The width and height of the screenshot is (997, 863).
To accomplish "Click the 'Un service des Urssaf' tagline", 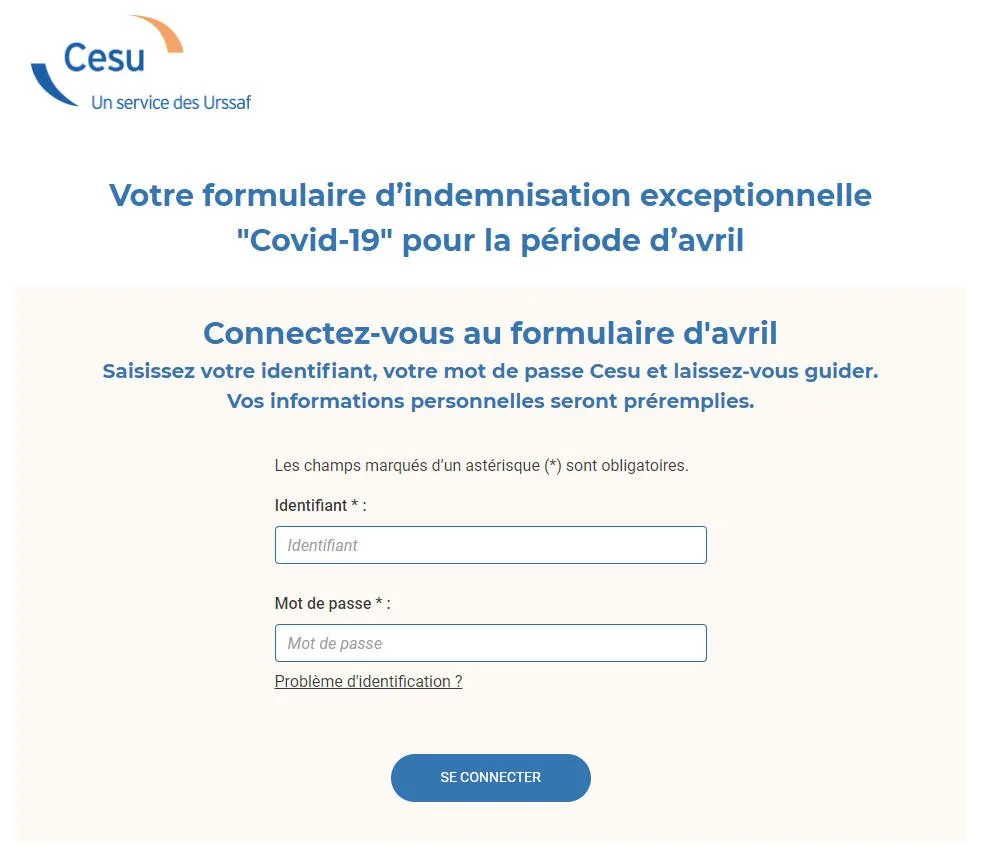I will [170, 101].
